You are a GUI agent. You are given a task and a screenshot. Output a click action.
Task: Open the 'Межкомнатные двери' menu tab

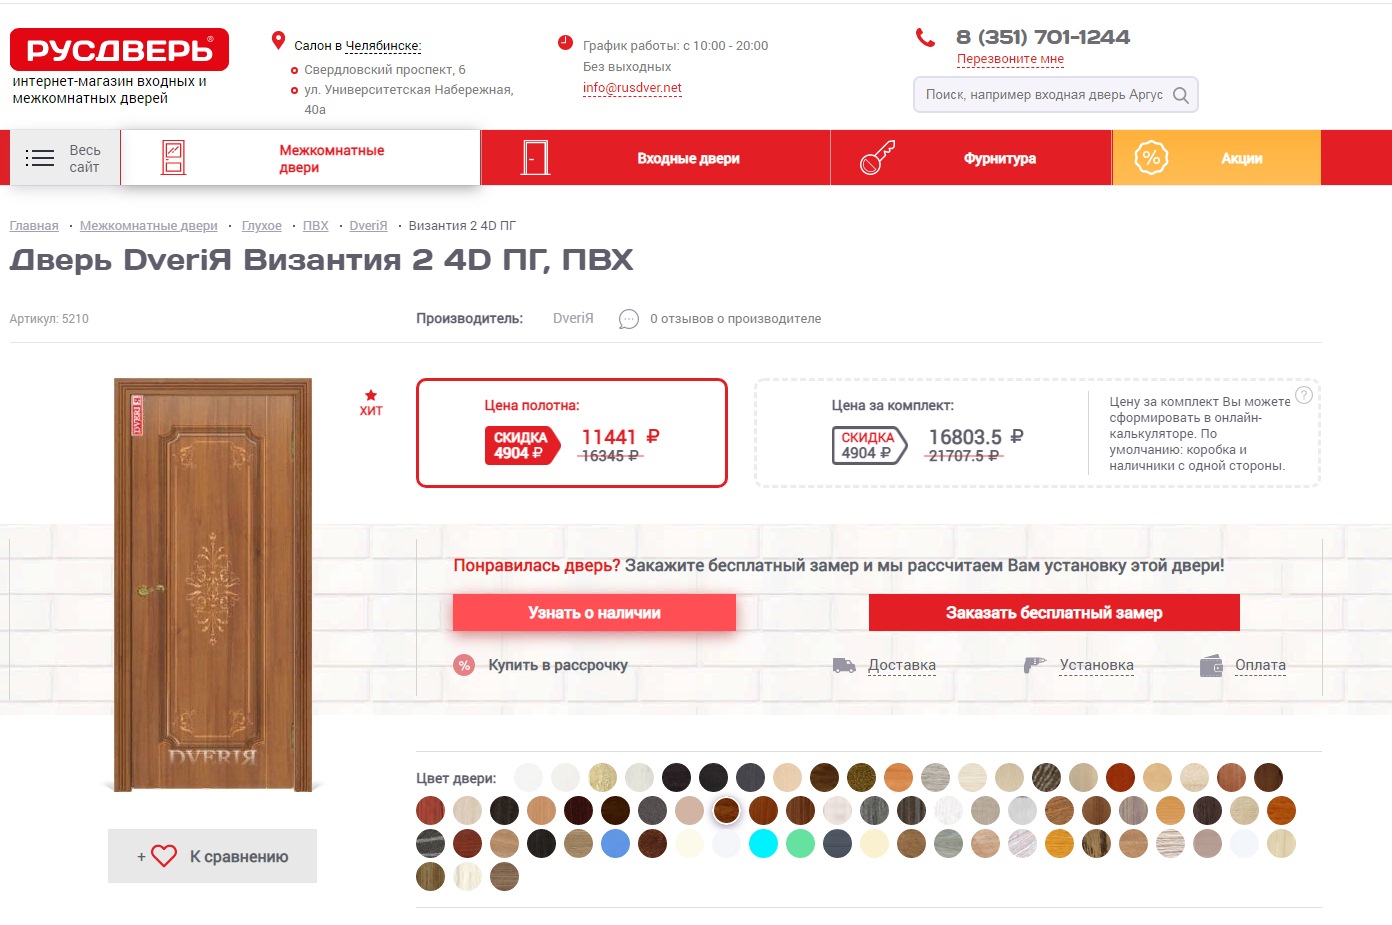tap(300, 158)
